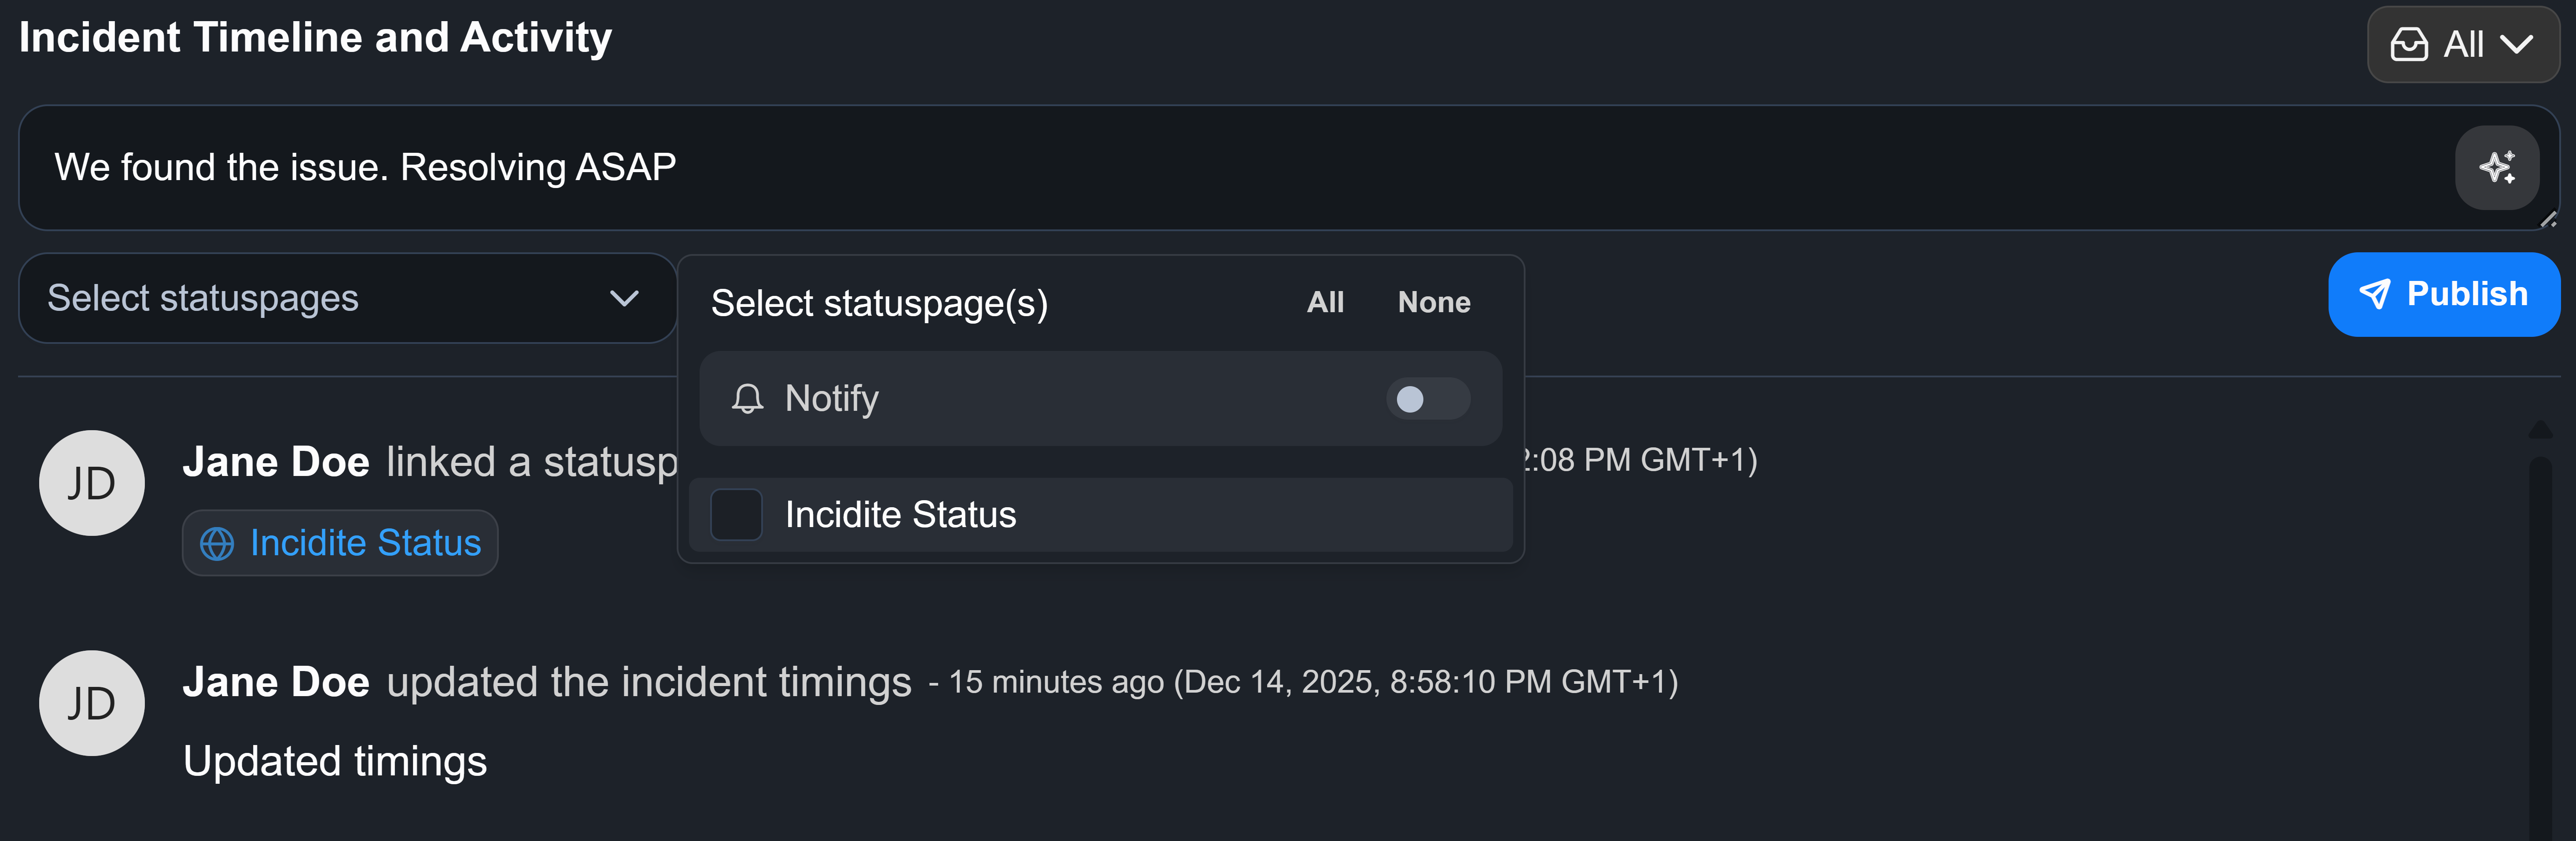2576x841 pixels.
Task: Click Jane Doe avatar on linked statuspage entry
Action: click(91, 483)
